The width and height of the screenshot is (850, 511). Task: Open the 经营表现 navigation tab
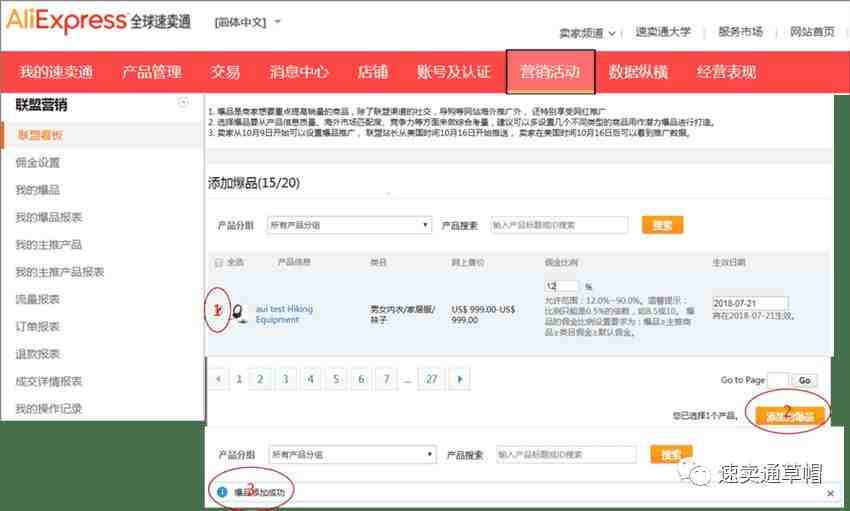point(726,72)
